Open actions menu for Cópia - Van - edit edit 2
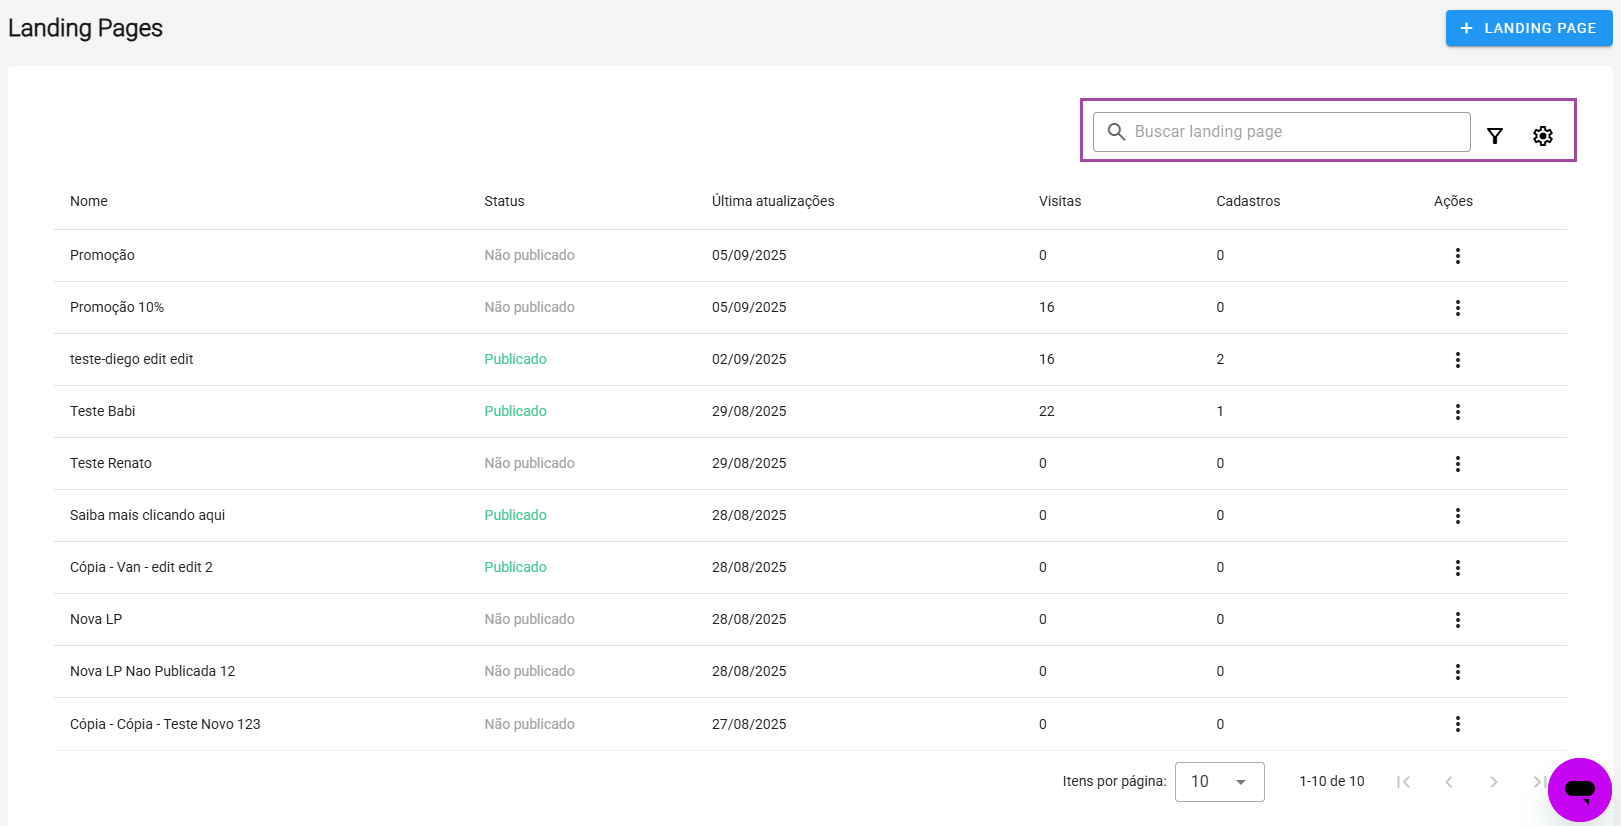Image resolution: width=1621 pixels, height=826 pixels. pos(1457,568)
